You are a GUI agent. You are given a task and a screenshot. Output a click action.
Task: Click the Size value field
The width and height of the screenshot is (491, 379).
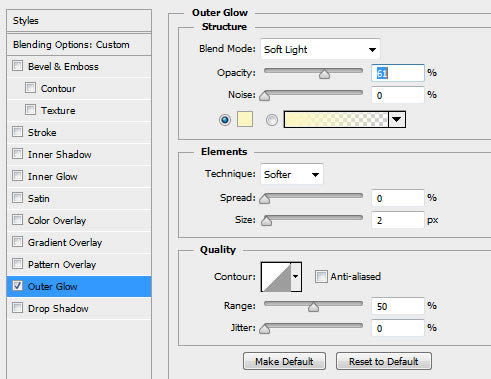click(x=398, y=220)
